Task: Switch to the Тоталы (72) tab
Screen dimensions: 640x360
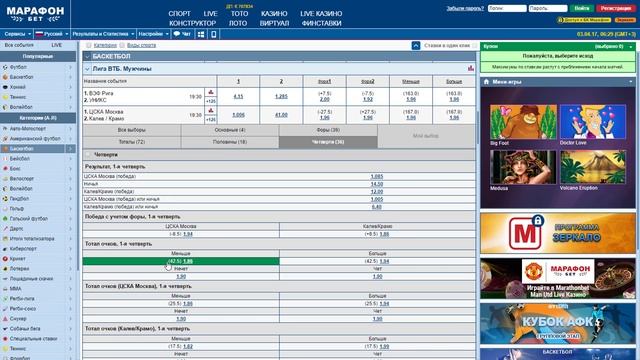Action: [x=132, y=142]
